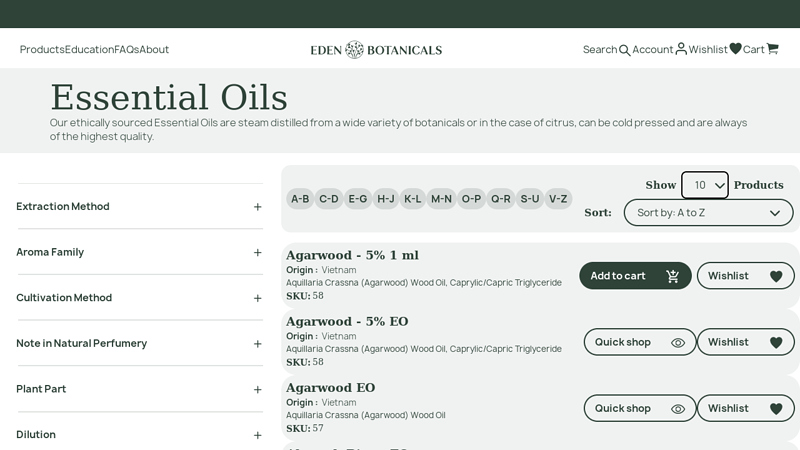This screenshot has height=450, width=800.
Task: Add Agarwood EO to Wishlist
Action: [745, 409]
